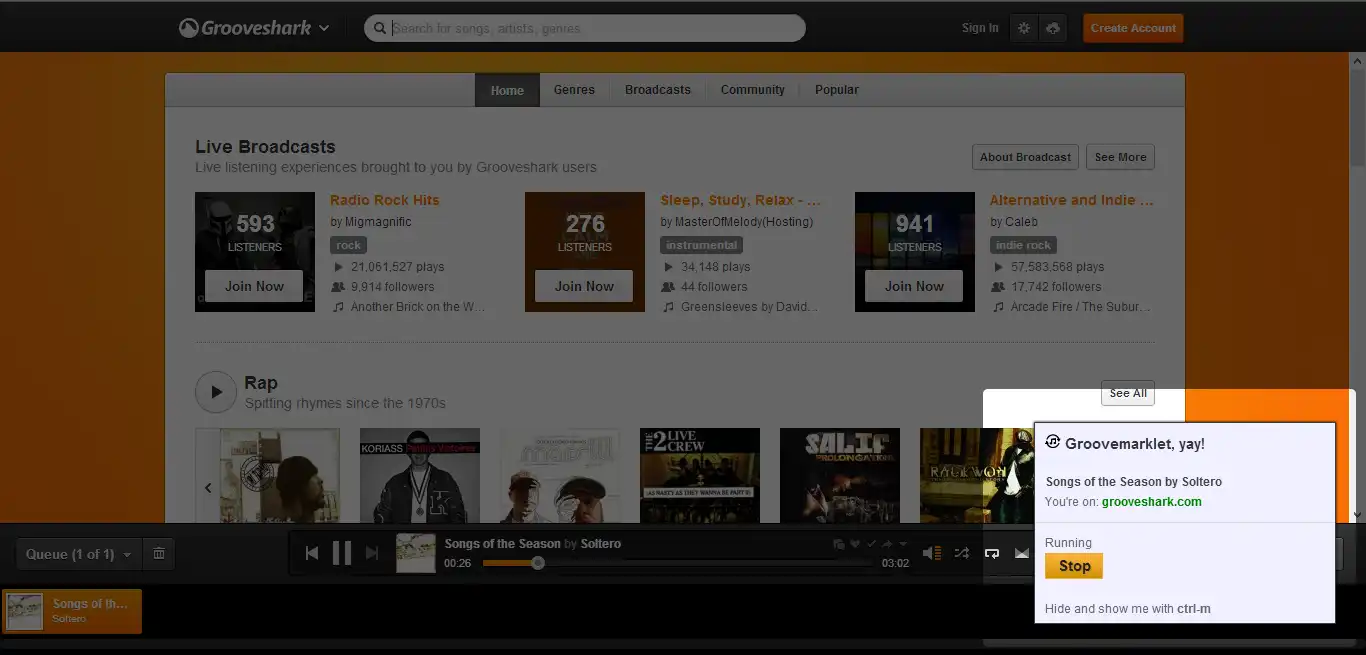Open the Broadcasts tab
1366x655 pixels.
(x=658, y=90)
